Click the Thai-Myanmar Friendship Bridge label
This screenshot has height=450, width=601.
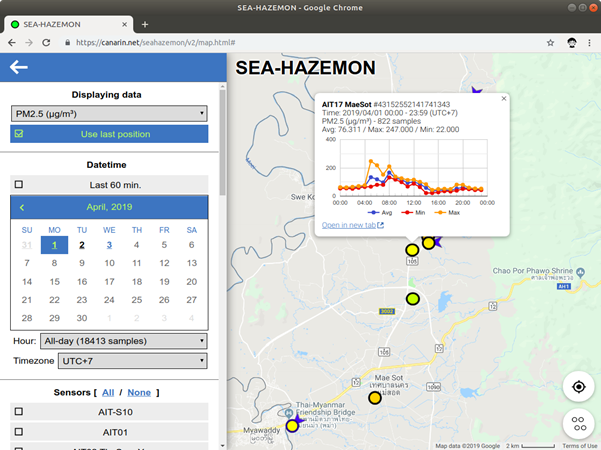(325, 409)
